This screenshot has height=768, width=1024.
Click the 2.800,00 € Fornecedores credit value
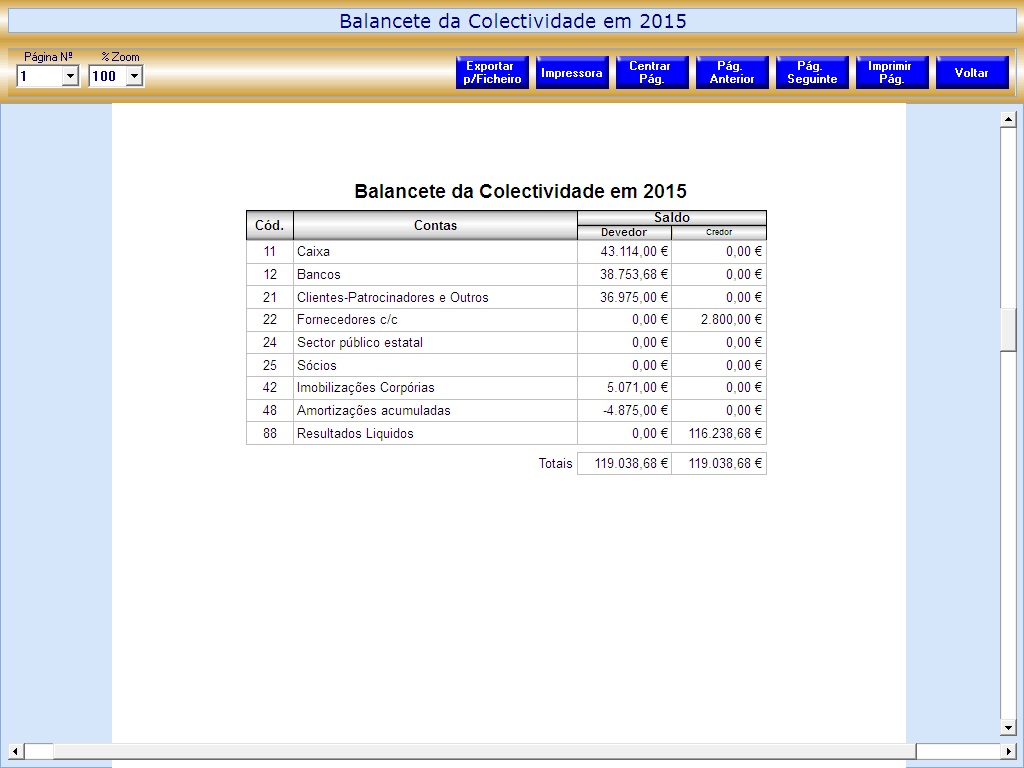(x=731, y=319)
